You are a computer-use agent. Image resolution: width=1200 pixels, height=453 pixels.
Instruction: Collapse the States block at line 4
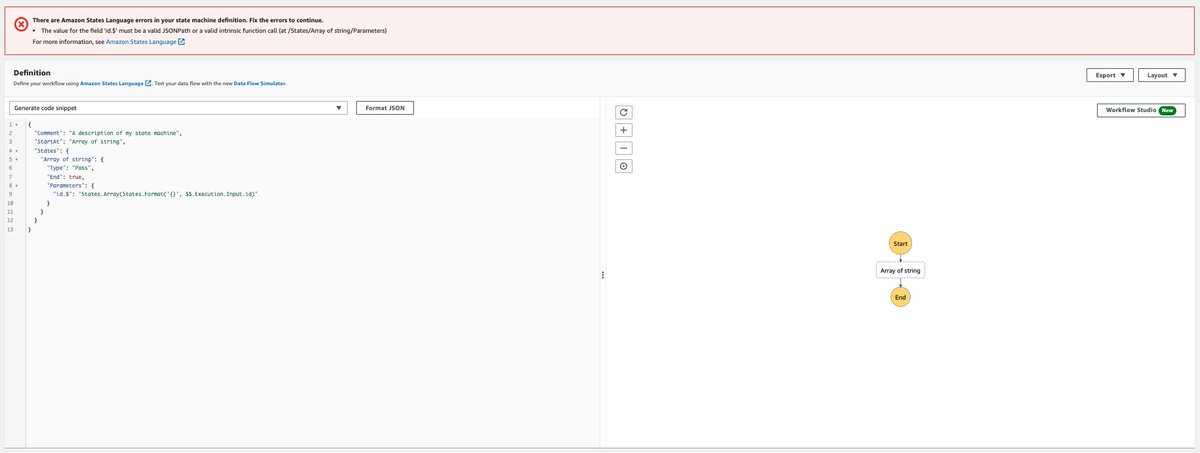click(19, 150)
